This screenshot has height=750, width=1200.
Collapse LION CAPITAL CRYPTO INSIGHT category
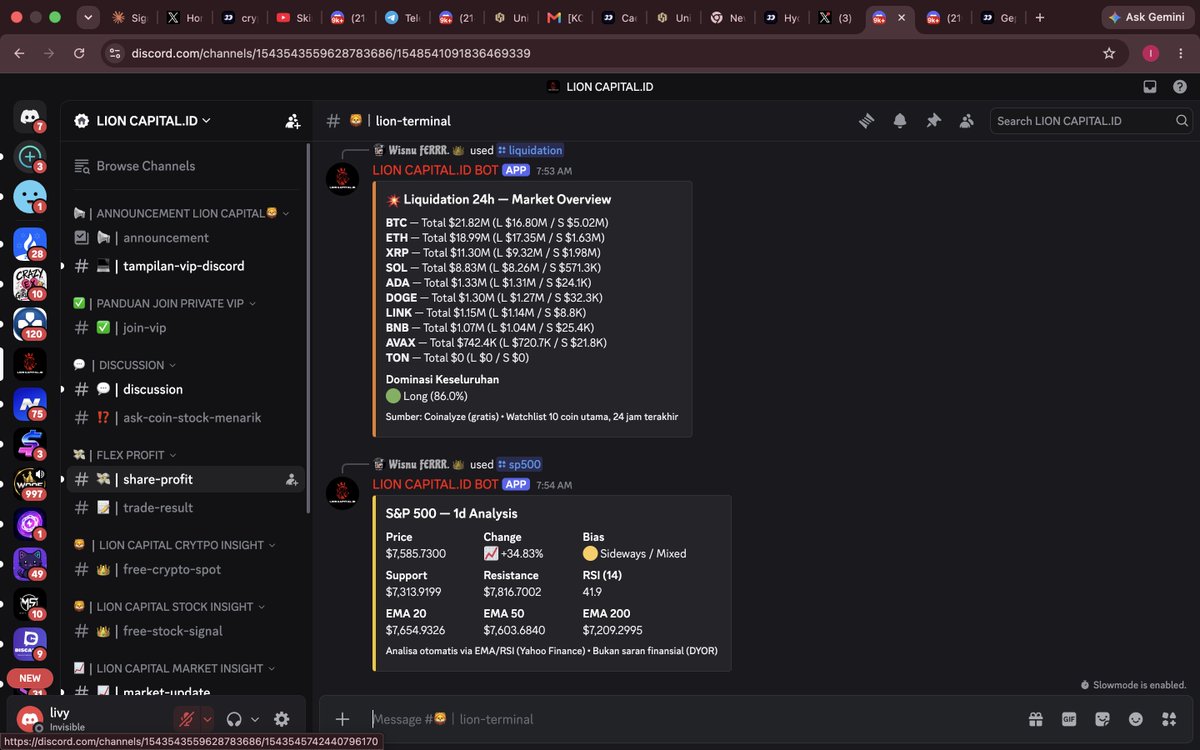(x=176, y=545)
